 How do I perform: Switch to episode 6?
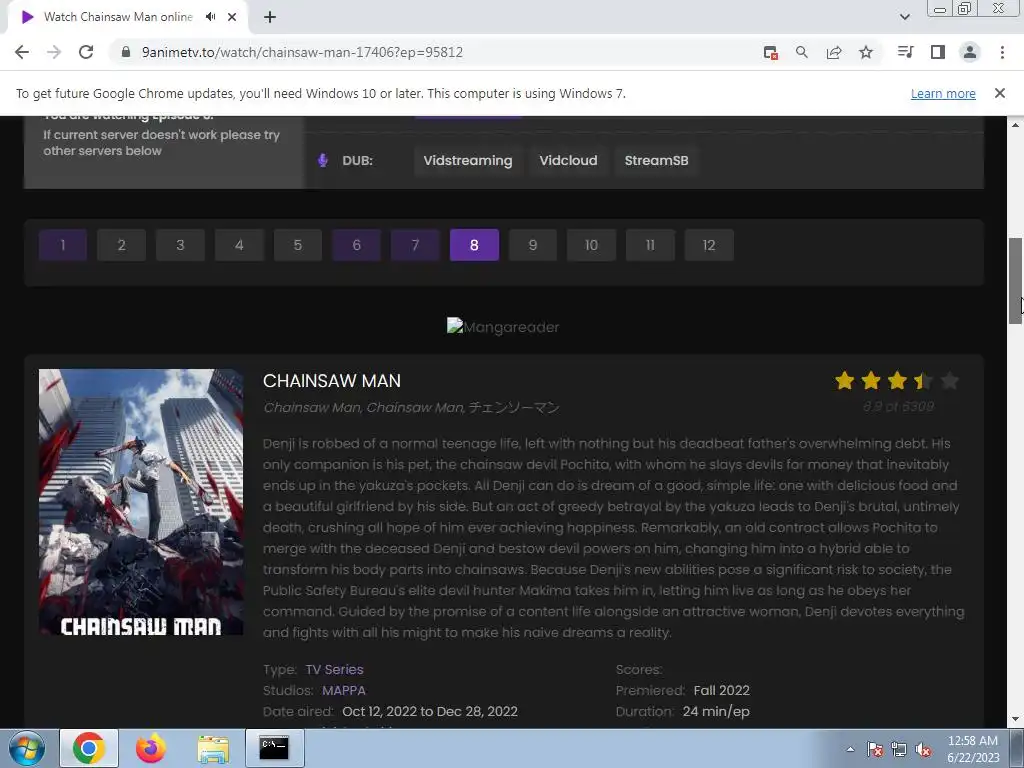click(357, 245)
